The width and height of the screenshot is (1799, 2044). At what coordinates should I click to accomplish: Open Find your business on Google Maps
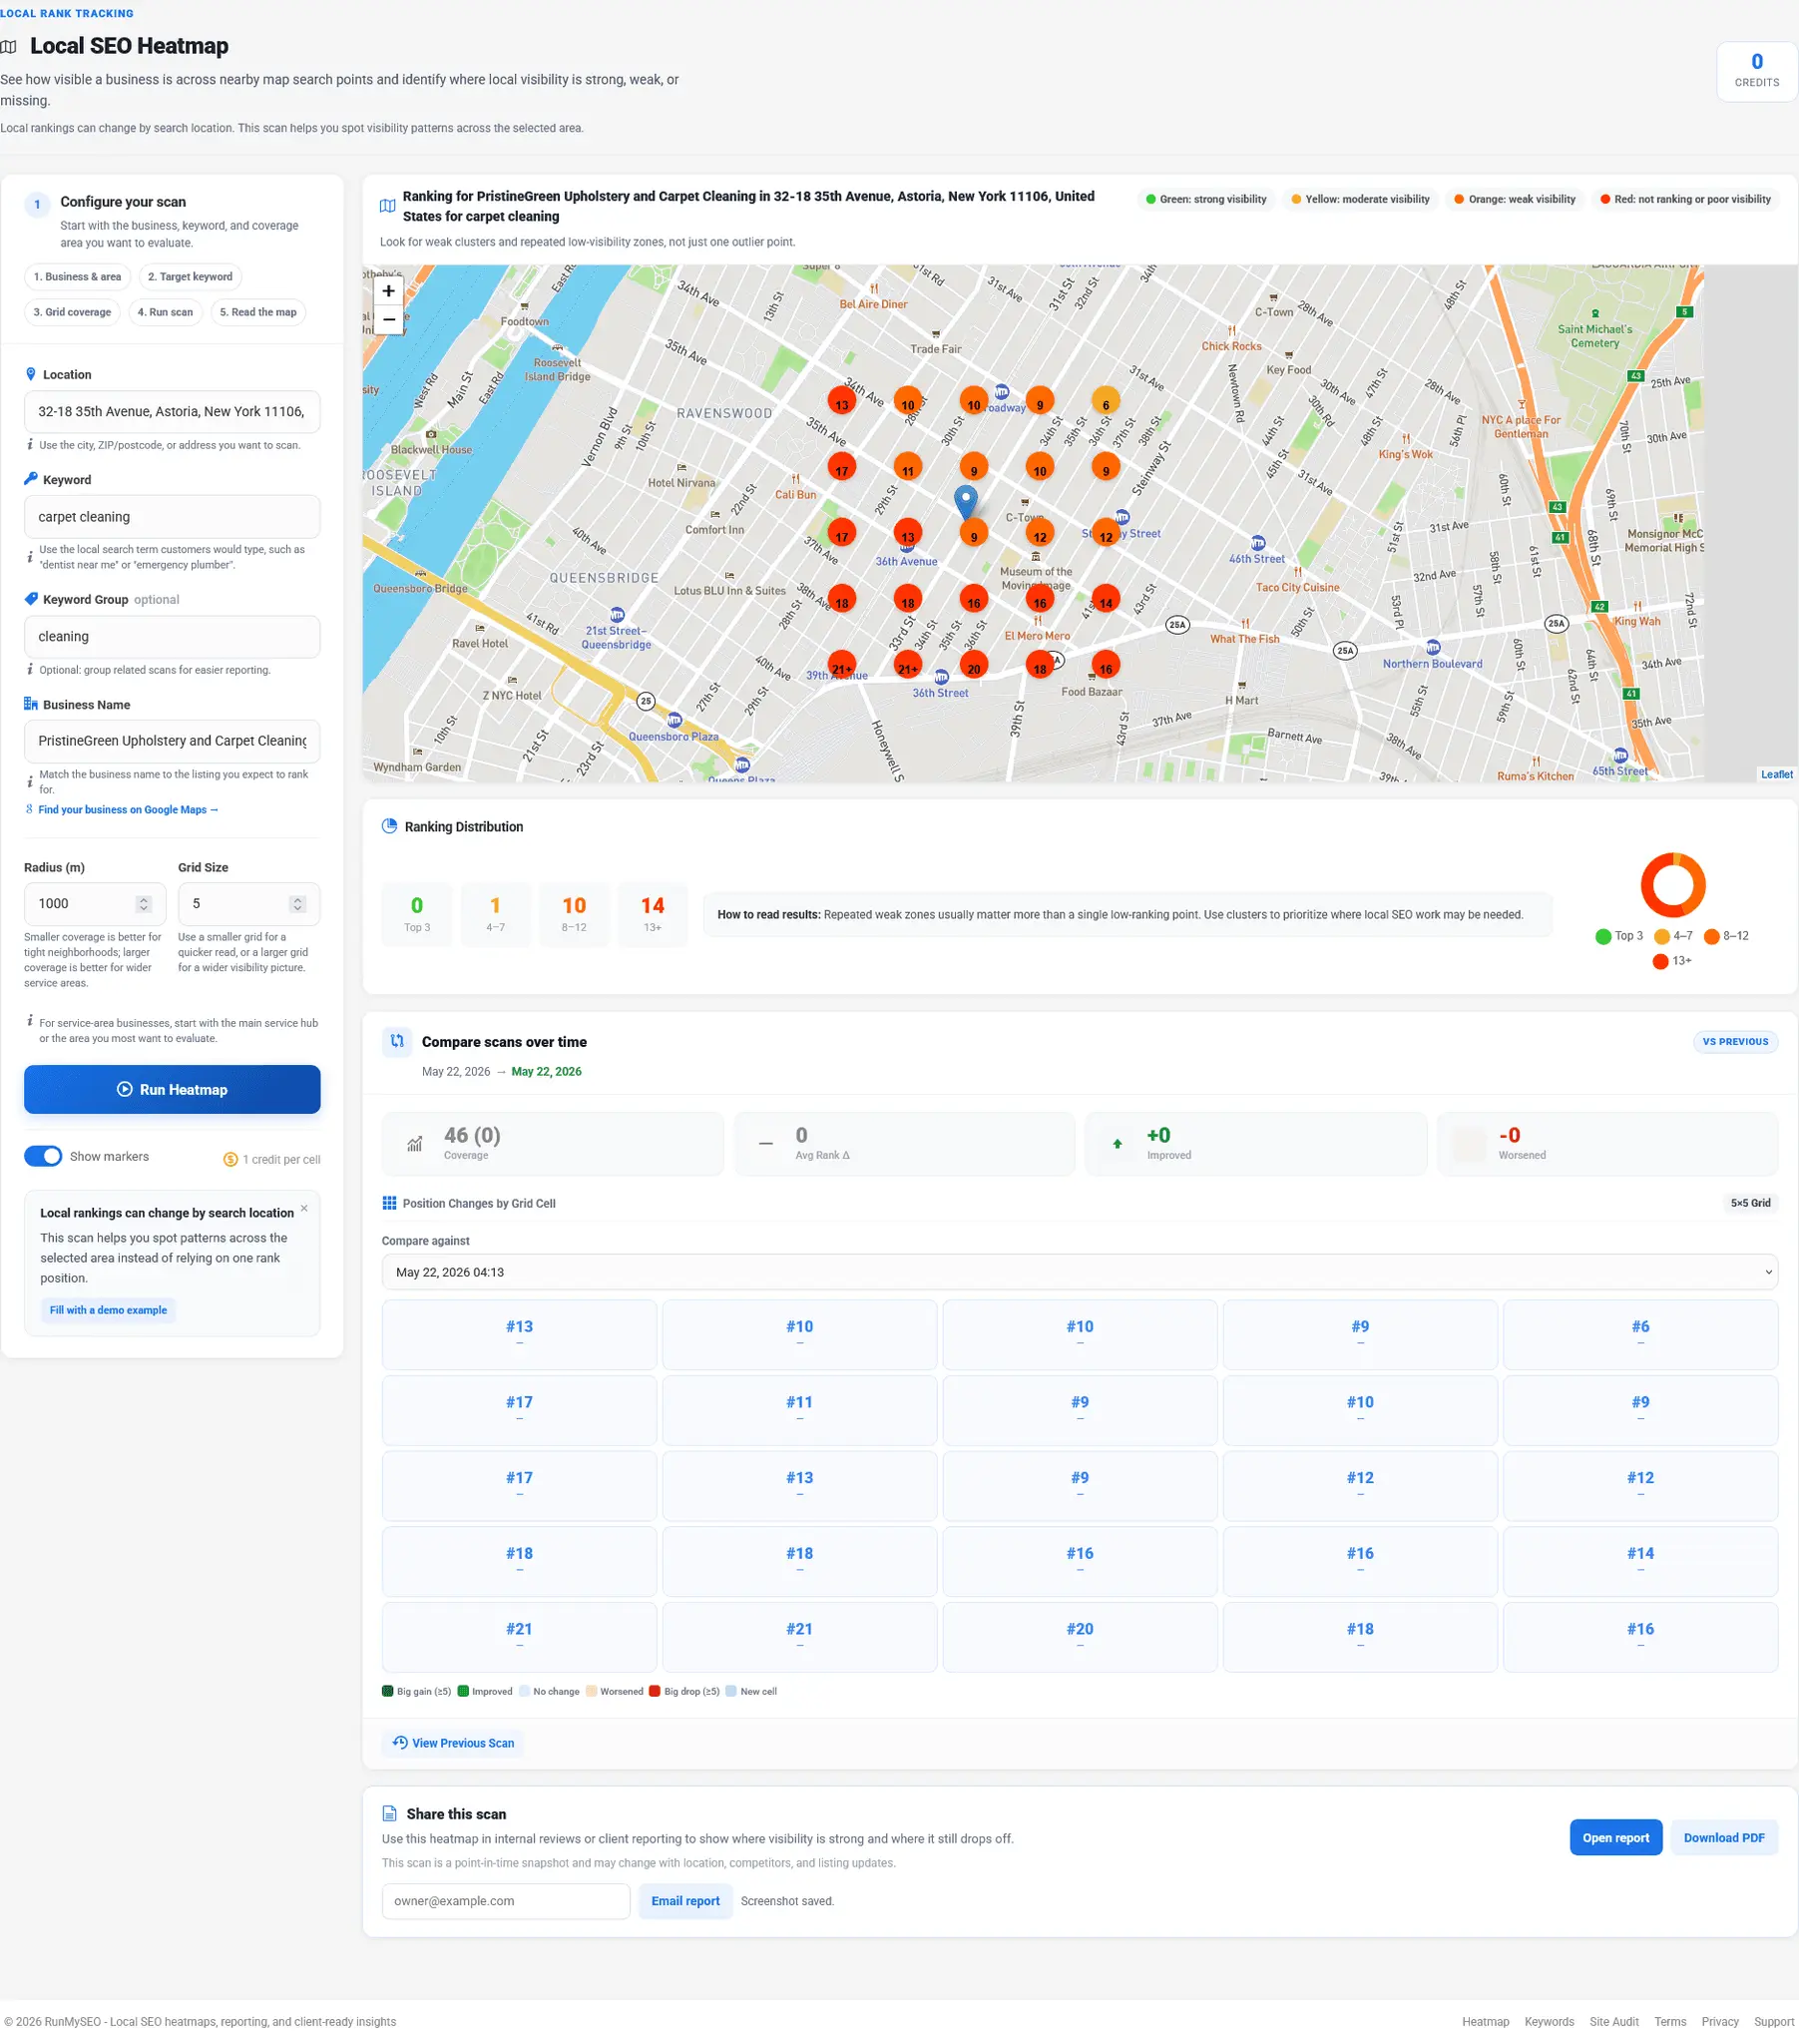pyautogui.click(x=127, y=810)
